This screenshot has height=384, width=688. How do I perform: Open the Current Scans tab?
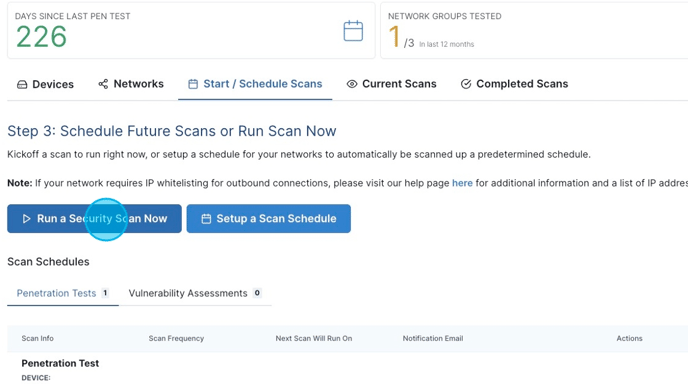391,84
